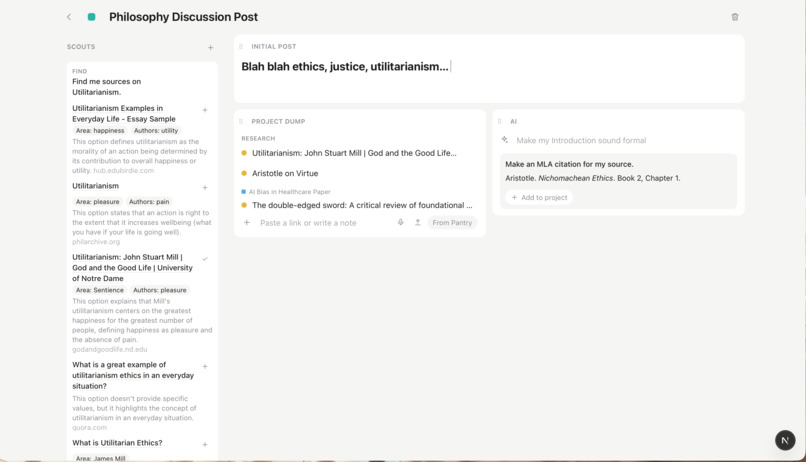Click 'philarchive.org' source link
806x462 pixels.
(96, 242)
